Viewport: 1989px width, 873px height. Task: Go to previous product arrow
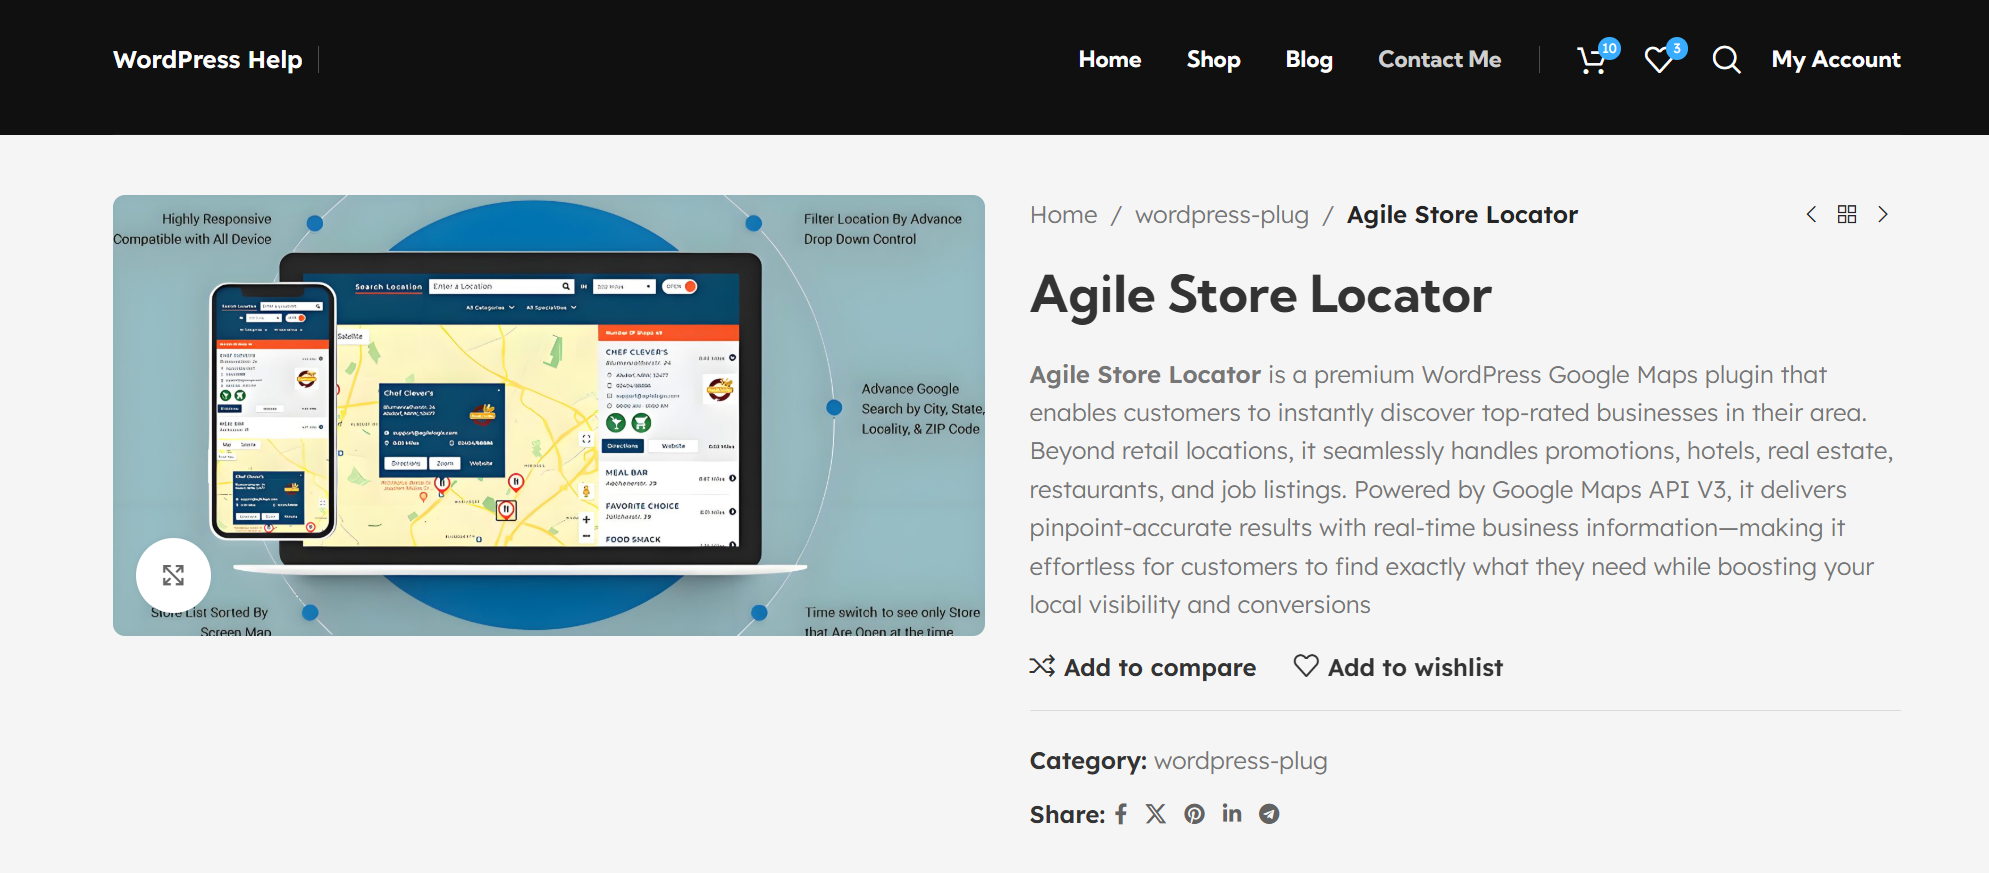[1811, 214]
